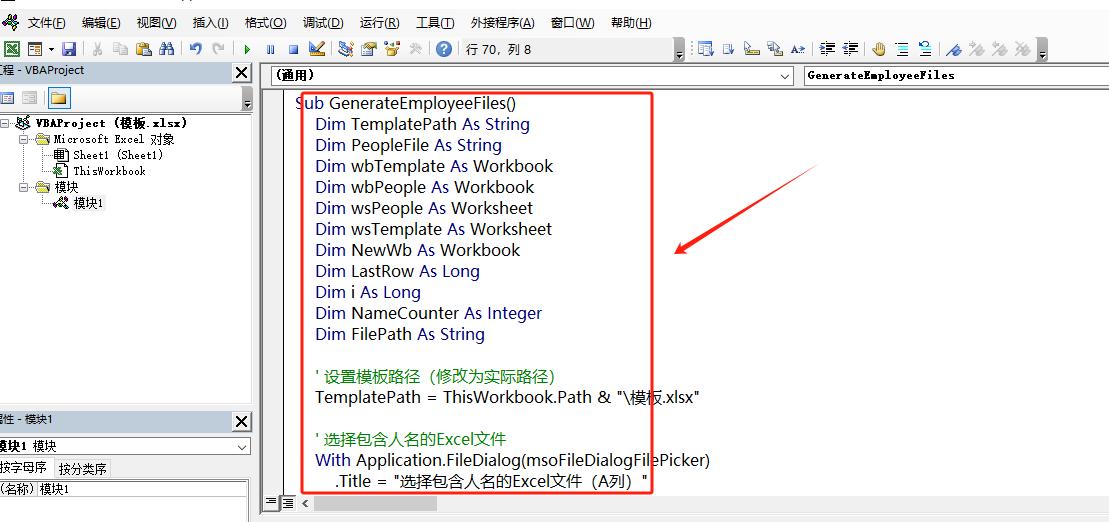Toggle Folders view in project panel

point(59,98)
